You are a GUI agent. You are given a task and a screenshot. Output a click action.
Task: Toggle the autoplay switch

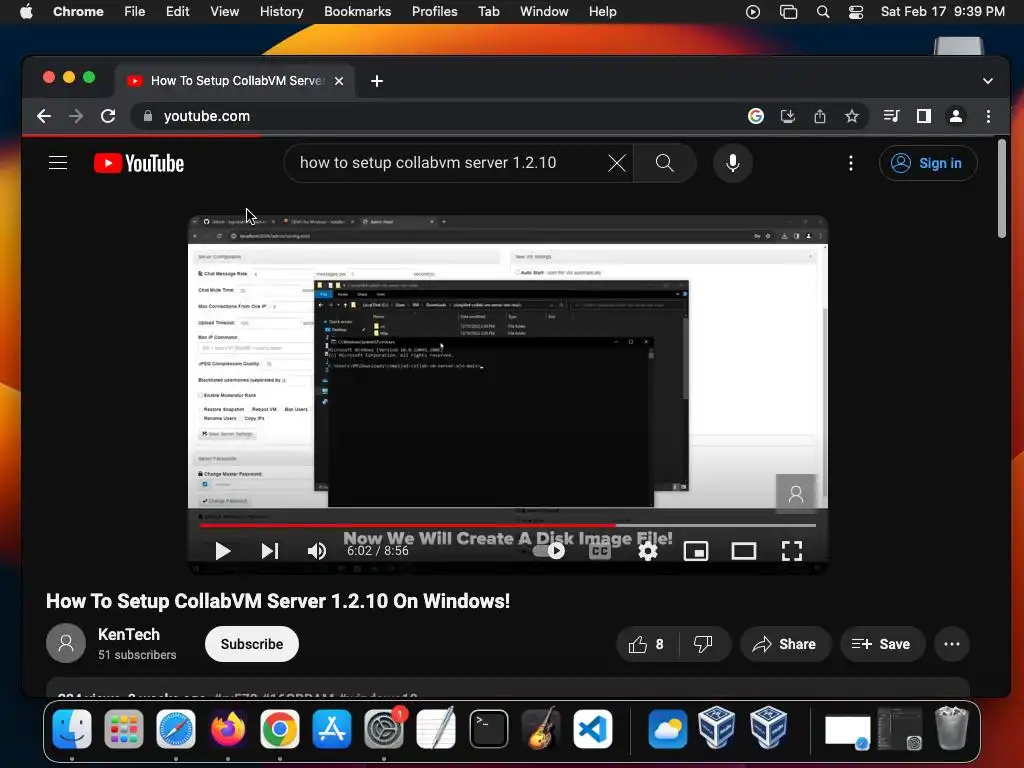pos(549,551)
